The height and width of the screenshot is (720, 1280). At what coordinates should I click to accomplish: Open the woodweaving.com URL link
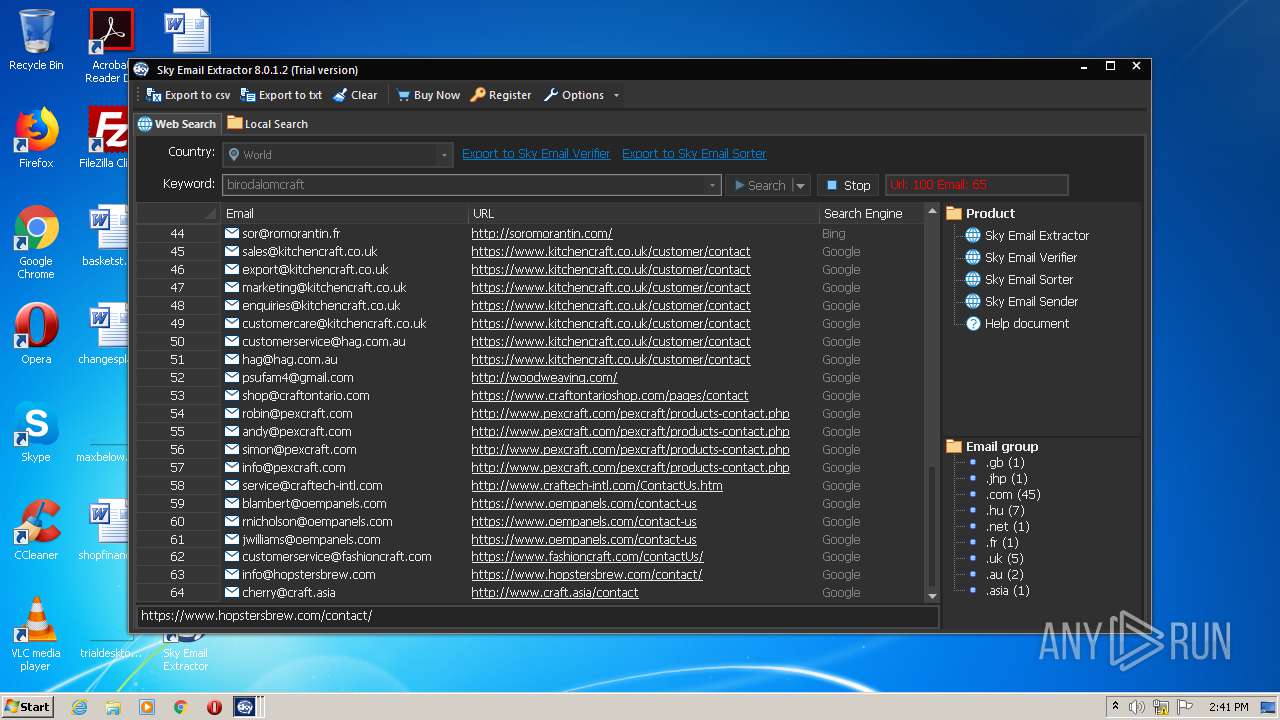(544, 377)
